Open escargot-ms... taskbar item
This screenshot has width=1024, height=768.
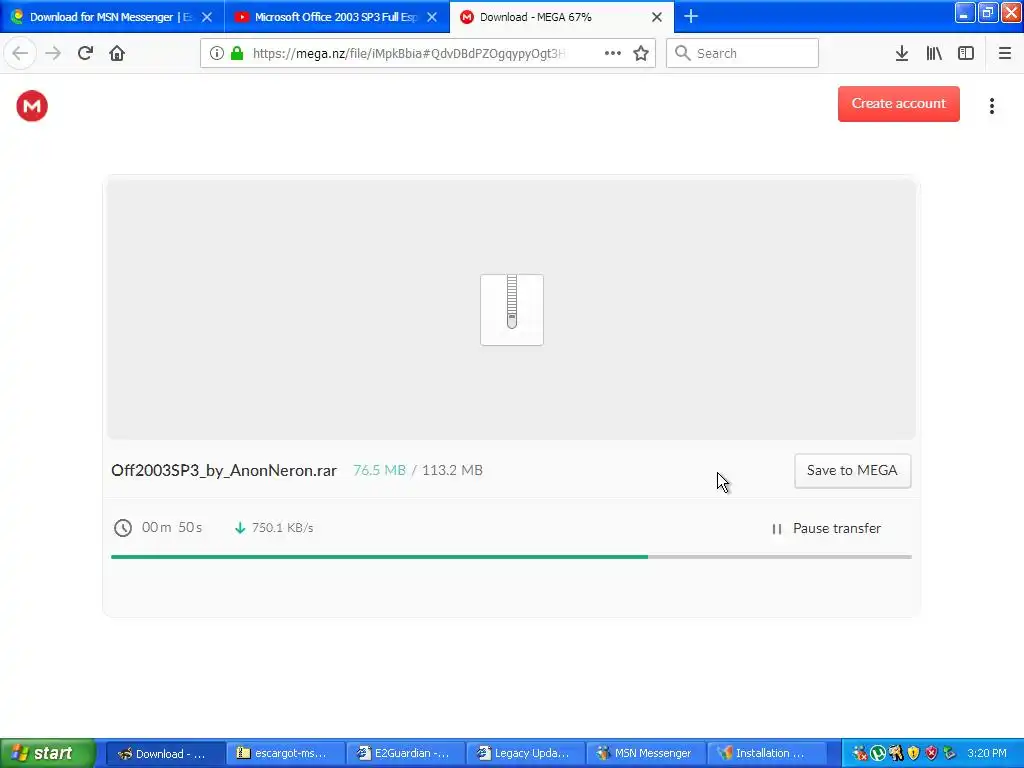(285, 753)
